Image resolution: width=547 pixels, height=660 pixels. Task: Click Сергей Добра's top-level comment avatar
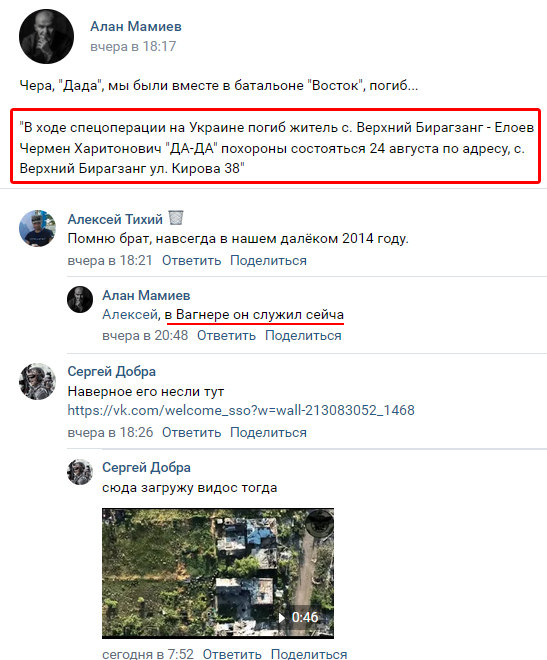(x=37, y=381)
